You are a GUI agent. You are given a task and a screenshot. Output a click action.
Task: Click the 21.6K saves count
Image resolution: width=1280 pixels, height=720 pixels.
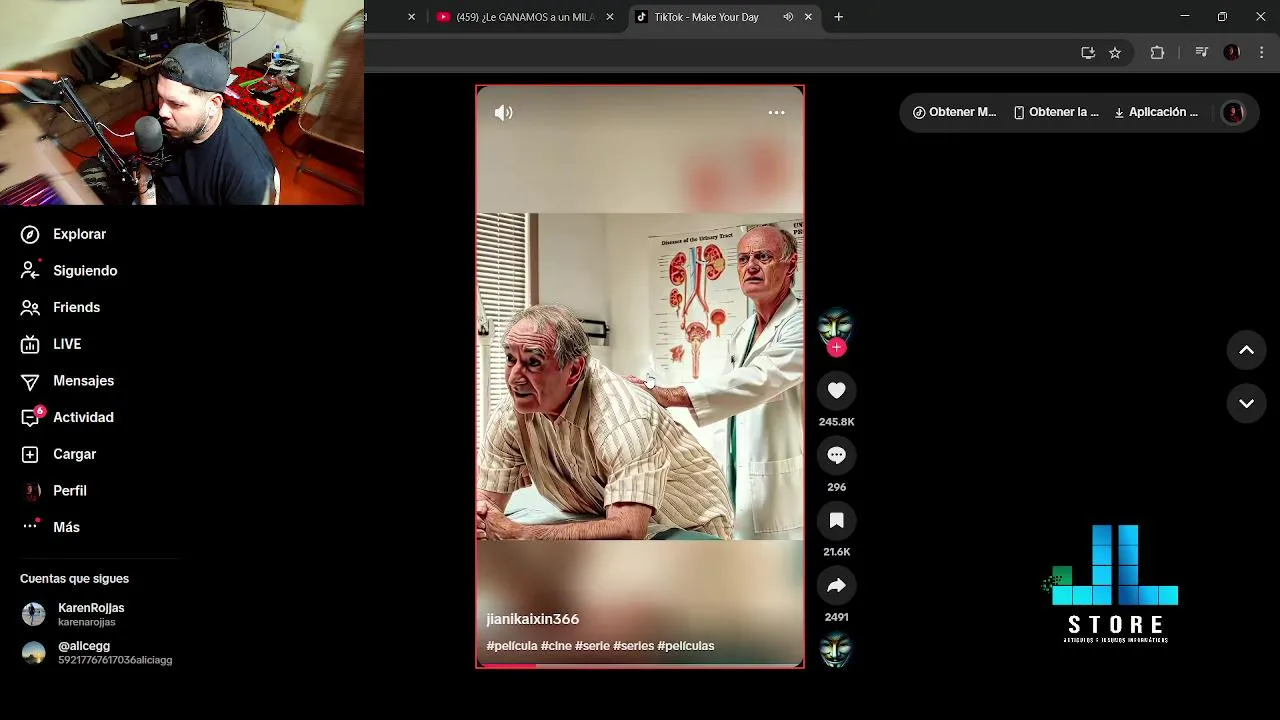point(837,552)
